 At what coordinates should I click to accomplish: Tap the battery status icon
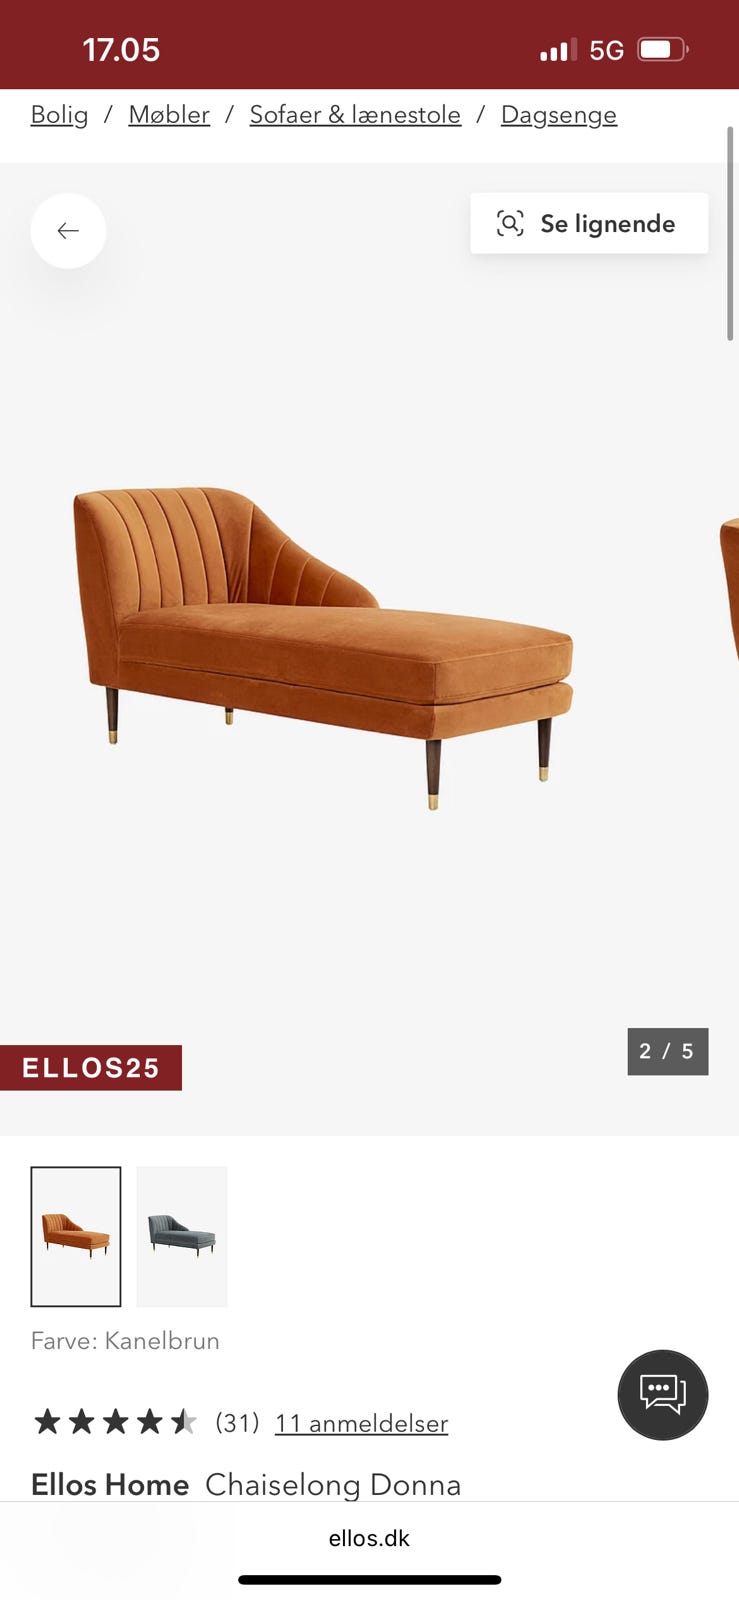(x=664, y=49)
